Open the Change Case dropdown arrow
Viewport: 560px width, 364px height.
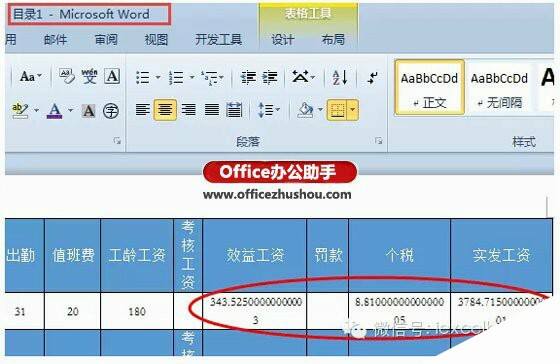click(x=39, y=76)
